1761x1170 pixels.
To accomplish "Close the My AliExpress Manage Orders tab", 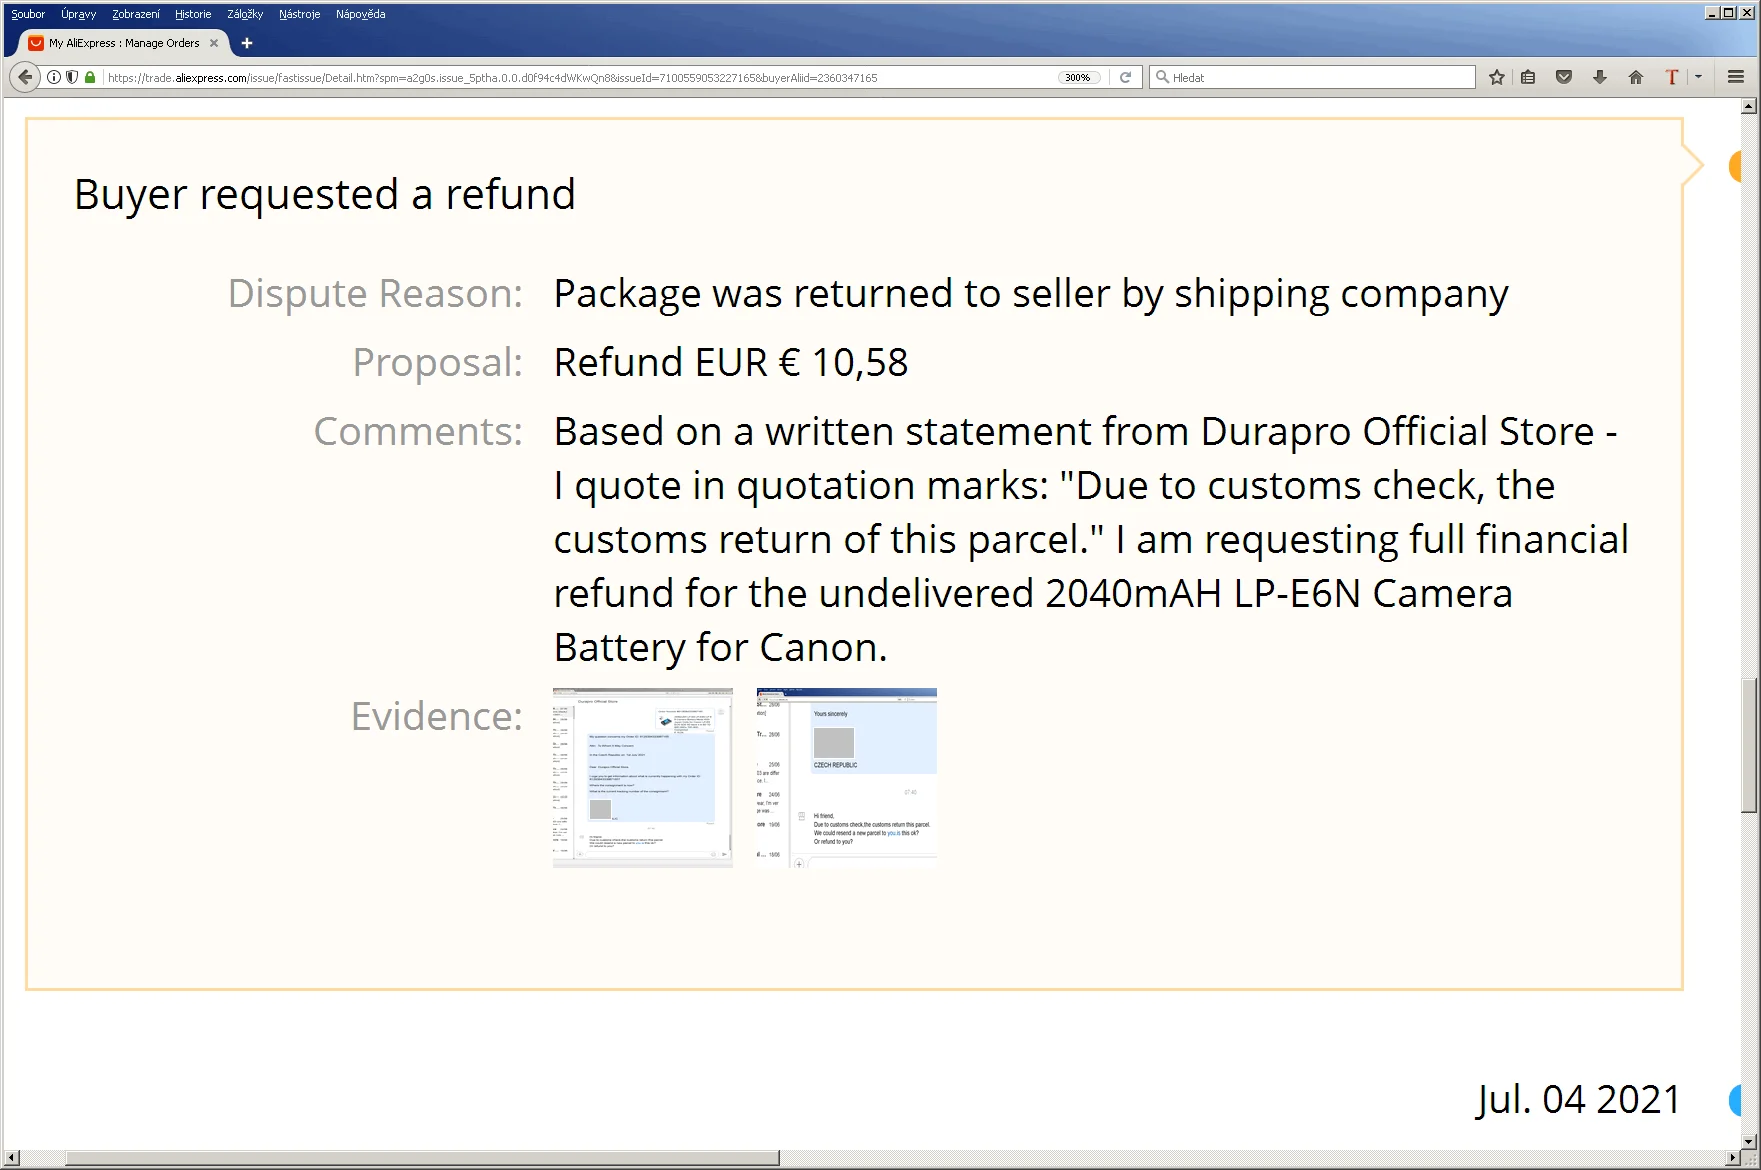I will click(214, 43).
